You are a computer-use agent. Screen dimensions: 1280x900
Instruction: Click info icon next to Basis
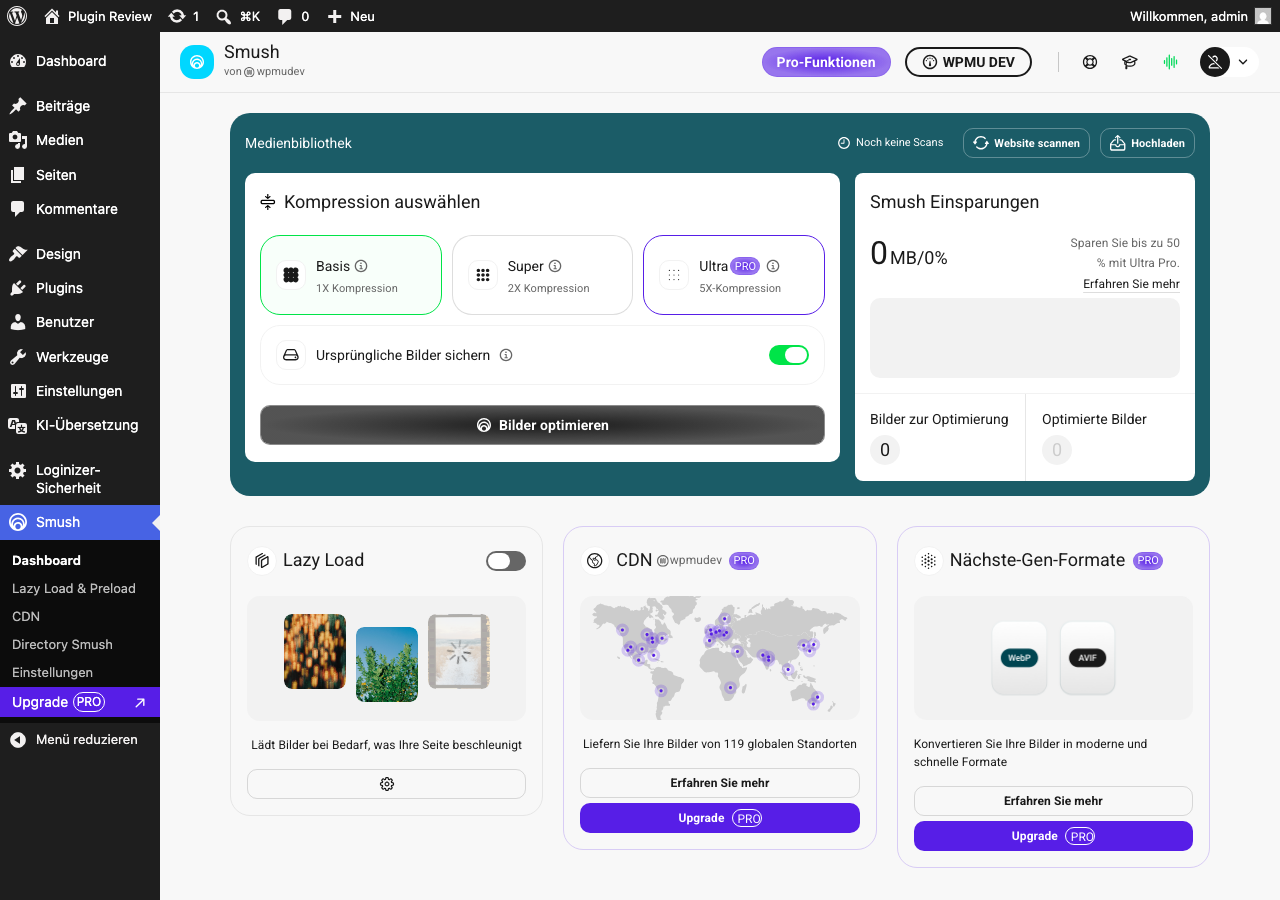pyautogui.click(x=361, y=266)
